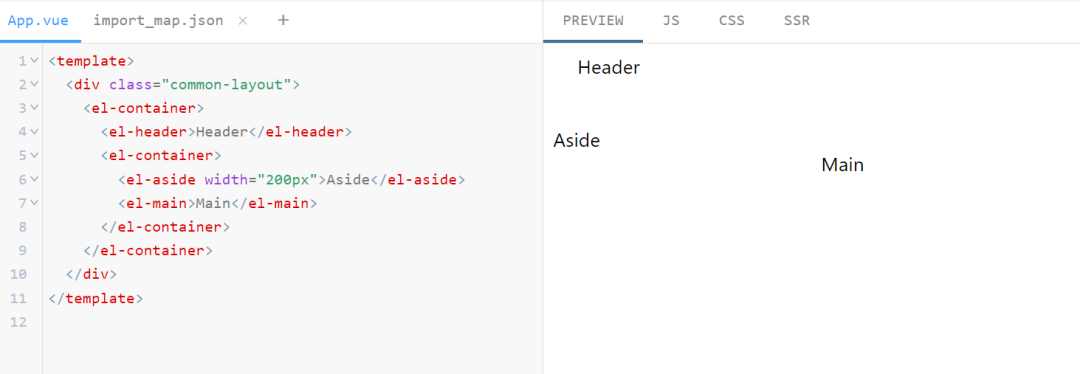Add a new file with plus icon
1080x374 pixels.
click(x=283, y=20)
